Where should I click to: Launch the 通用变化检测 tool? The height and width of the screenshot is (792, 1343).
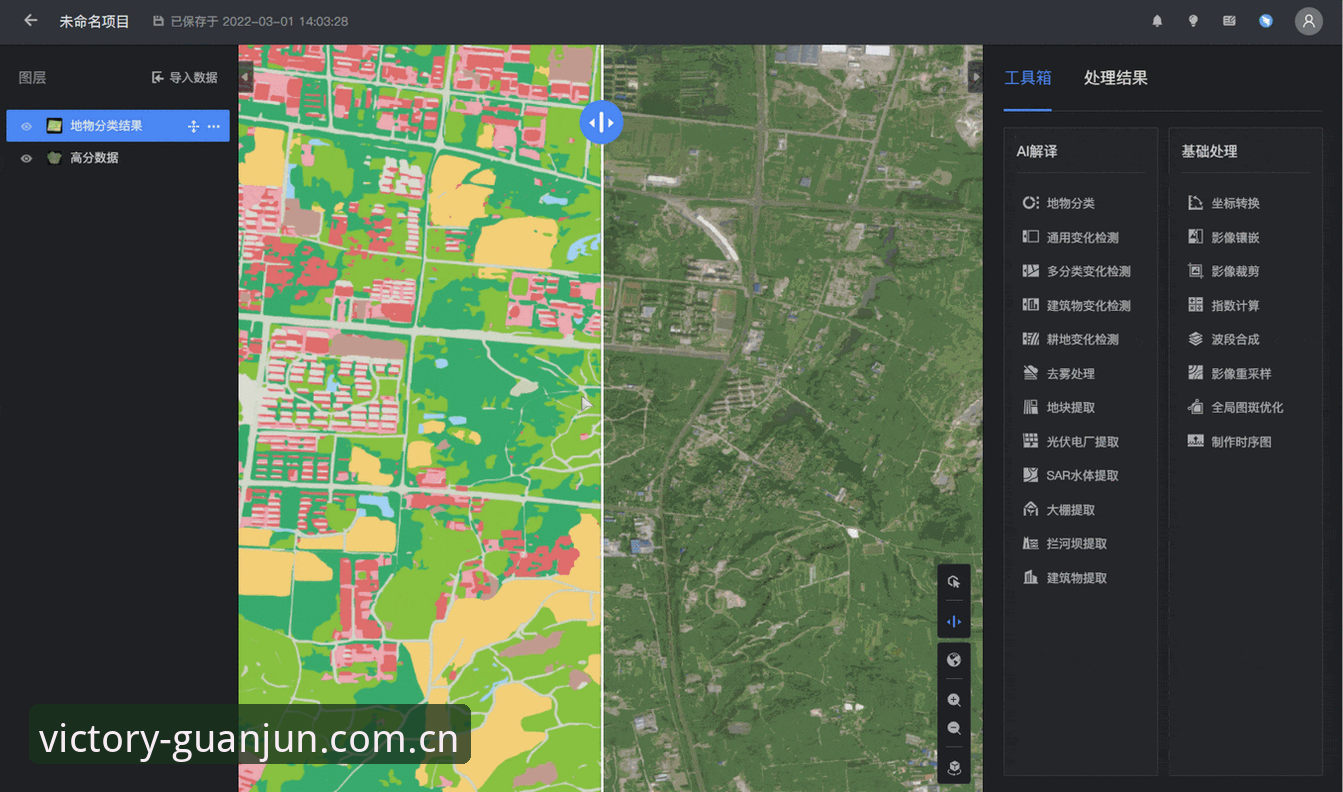pos(1071,237)
